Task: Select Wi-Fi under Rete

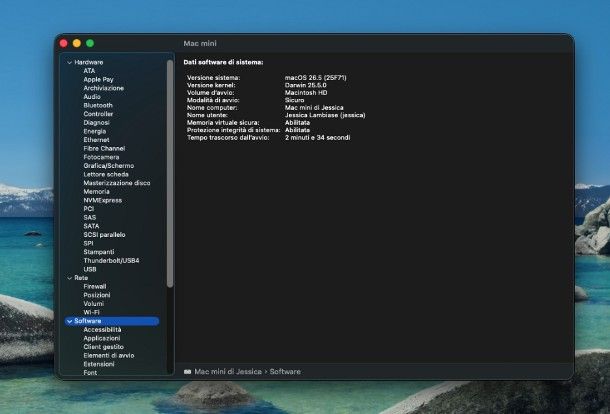Action: click(x=91, y=312)
